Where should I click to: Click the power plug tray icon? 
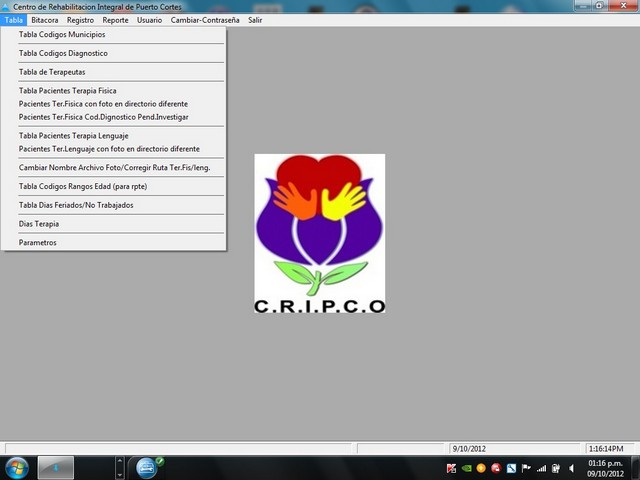(x=556, y=468)
